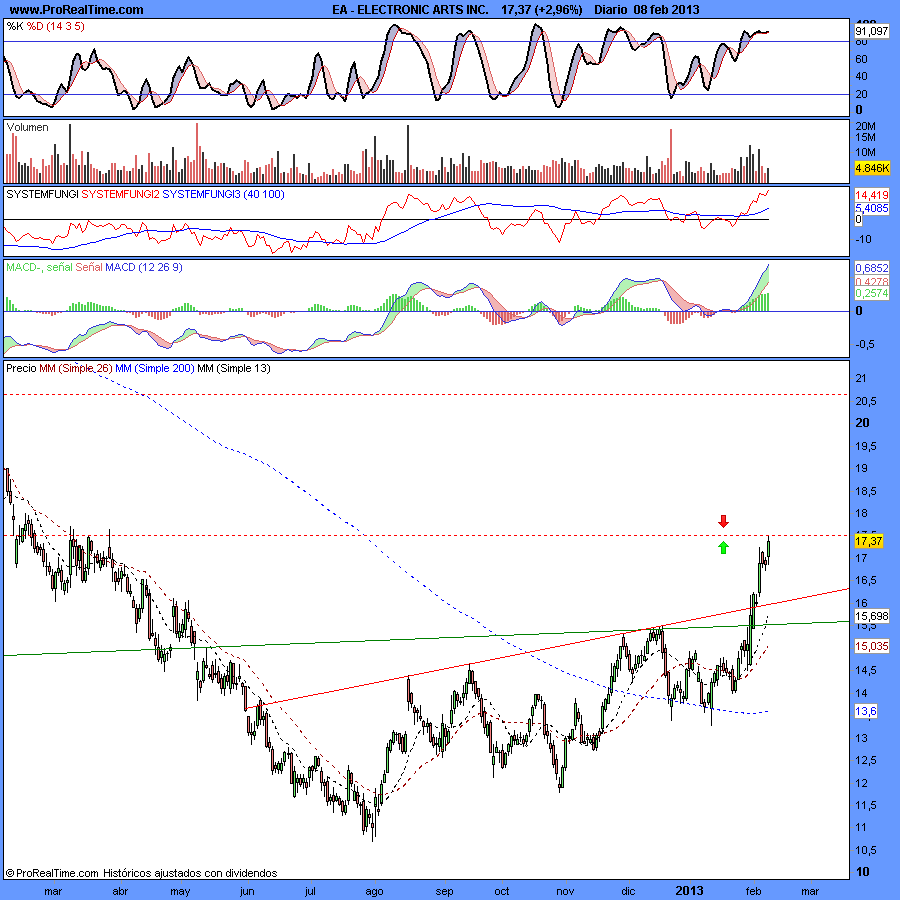
Task: Click the 2013 year label on time axis
Action: click(x=689, y=891)
